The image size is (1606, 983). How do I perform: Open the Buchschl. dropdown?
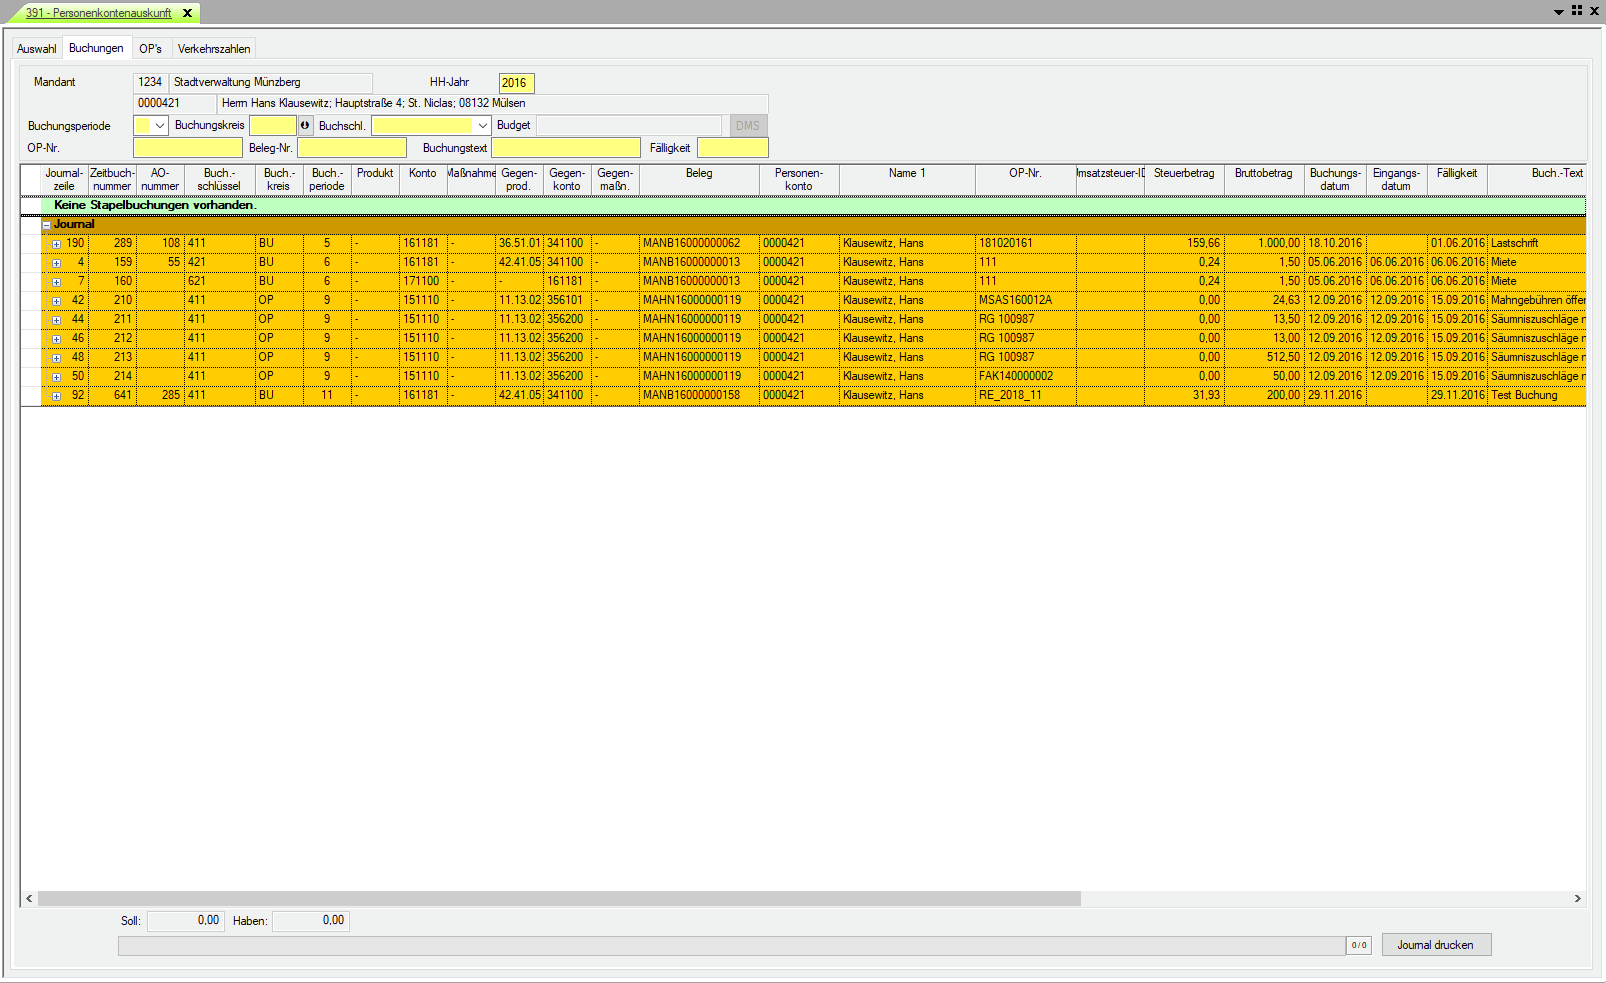pyautogui.click(x=482, y=126)
